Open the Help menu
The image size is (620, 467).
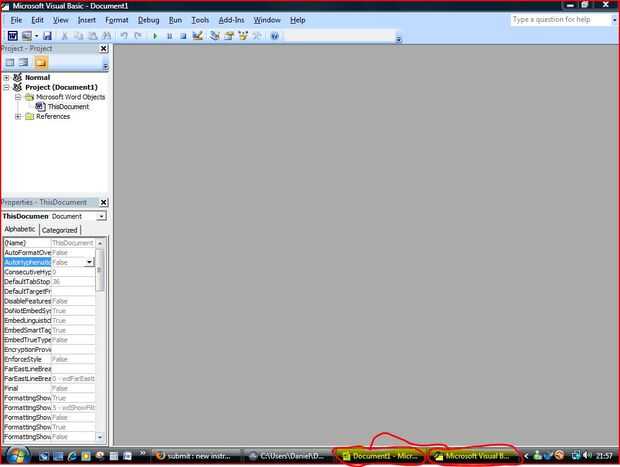pyautogui.click(x=297, y=20)
